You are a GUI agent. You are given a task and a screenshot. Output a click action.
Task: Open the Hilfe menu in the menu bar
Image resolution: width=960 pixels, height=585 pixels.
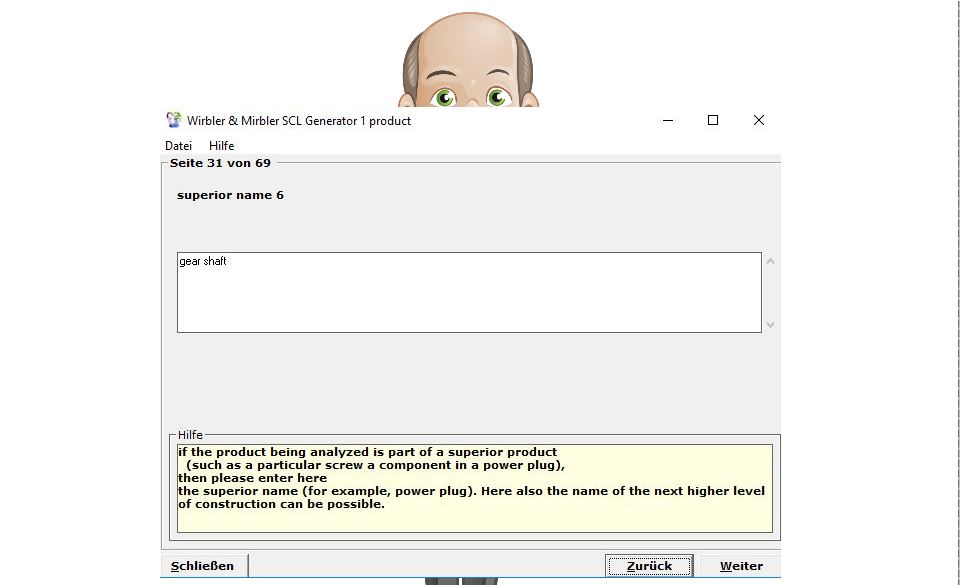click(x=221, y=146)
